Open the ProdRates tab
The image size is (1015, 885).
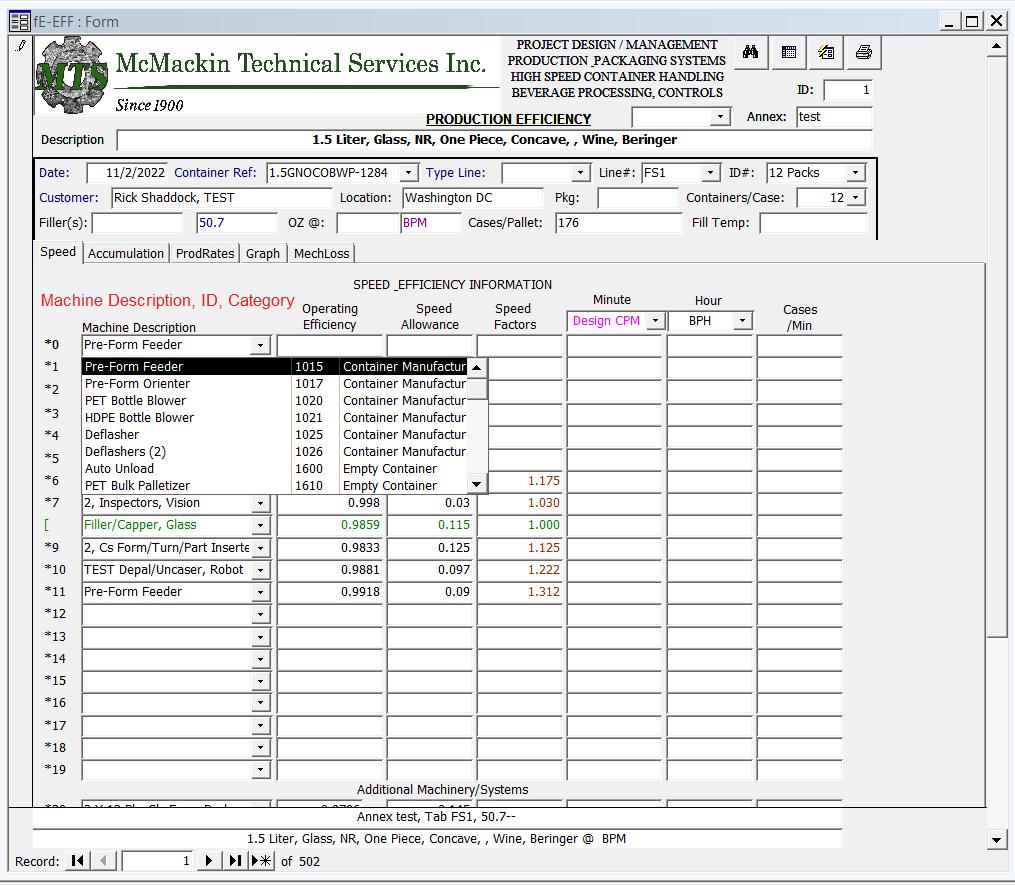[205, 254]
